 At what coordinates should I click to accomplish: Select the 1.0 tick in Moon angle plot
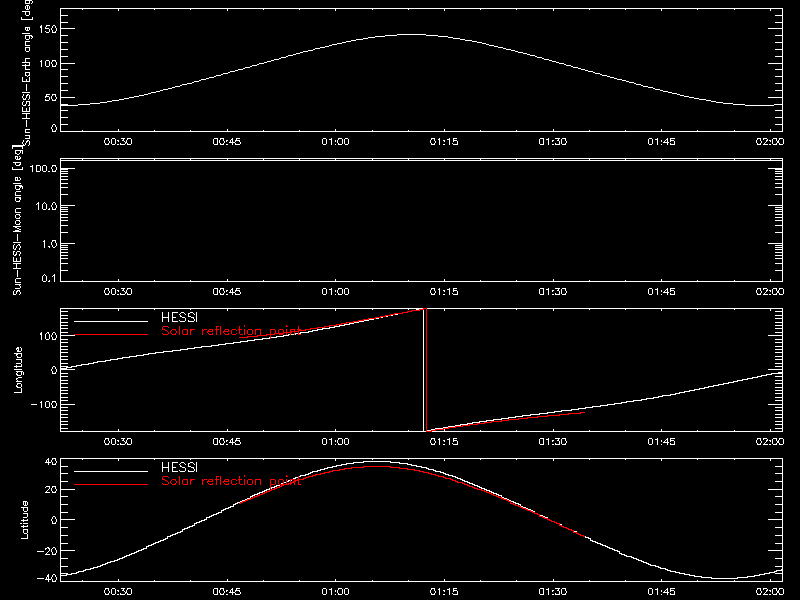point(49,244)
